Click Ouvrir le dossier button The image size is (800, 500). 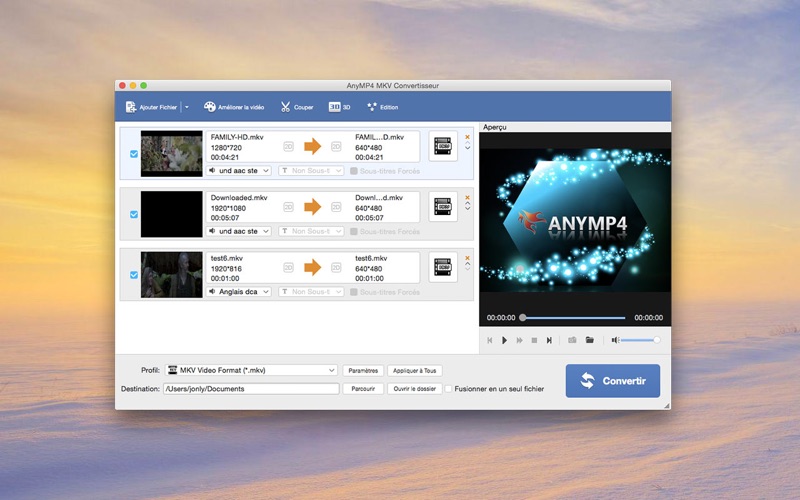(415, 389)
